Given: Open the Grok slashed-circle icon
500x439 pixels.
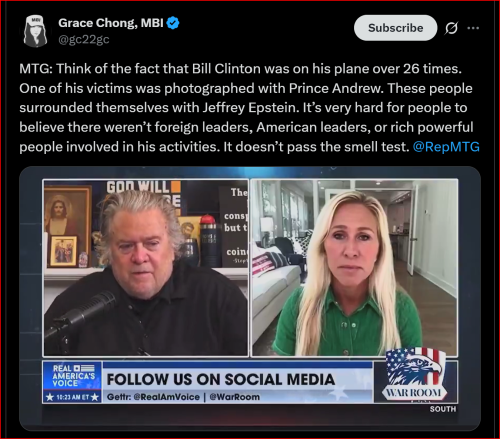Looking at the screenshot, I should click(451, 28).
